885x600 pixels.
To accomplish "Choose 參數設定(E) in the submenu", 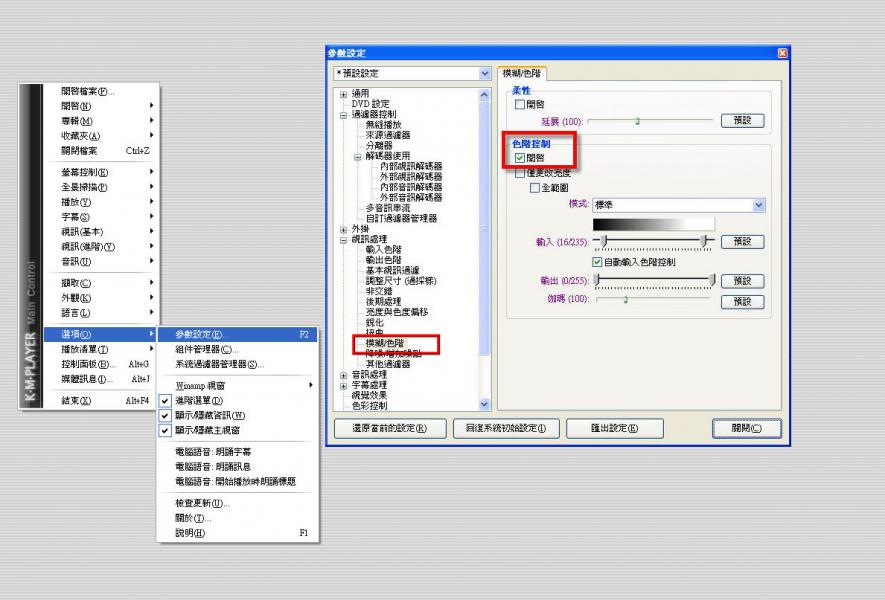I will [x=238, y=334].
